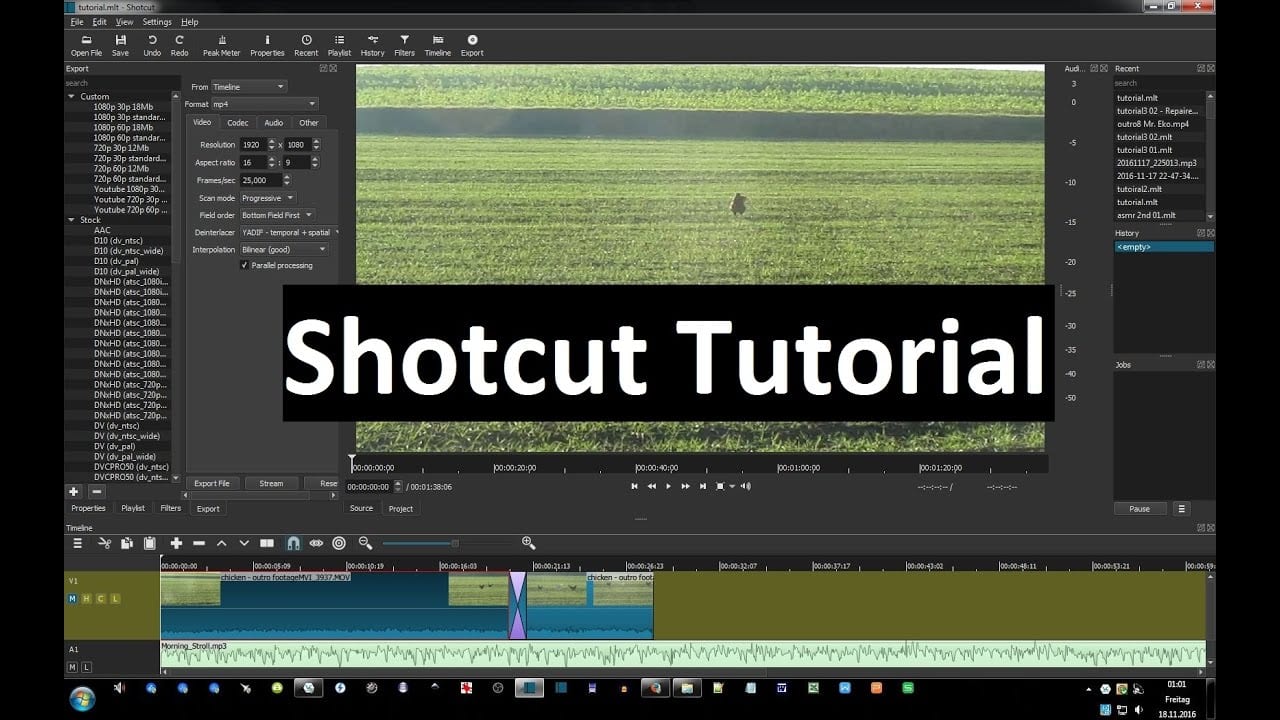Lock audio track A1 with L button
Viewport: 1280px width, 720px height.
coord(87,666)
